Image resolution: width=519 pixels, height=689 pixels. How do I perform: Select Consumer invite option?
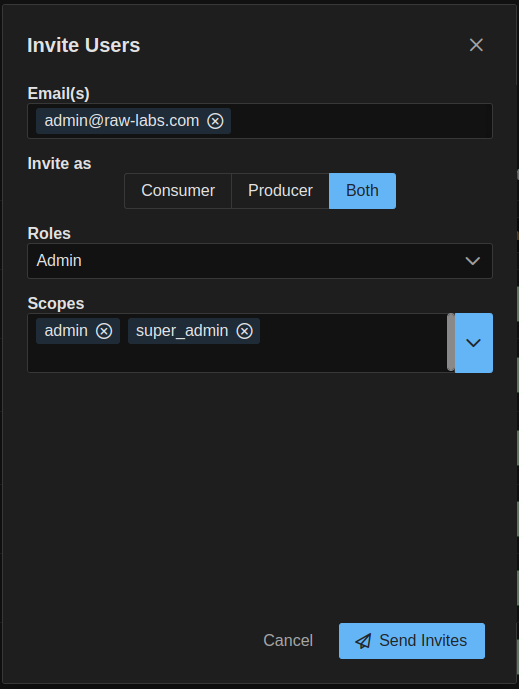(178, 191)
